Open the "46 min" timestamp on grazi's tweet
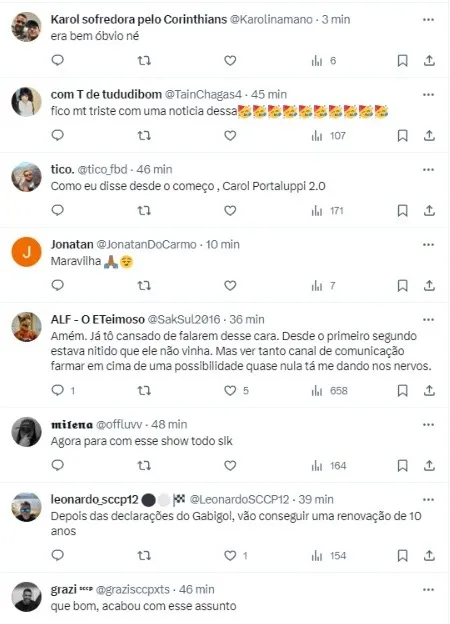Screen dimensions: 450x624 pos(197,589)
